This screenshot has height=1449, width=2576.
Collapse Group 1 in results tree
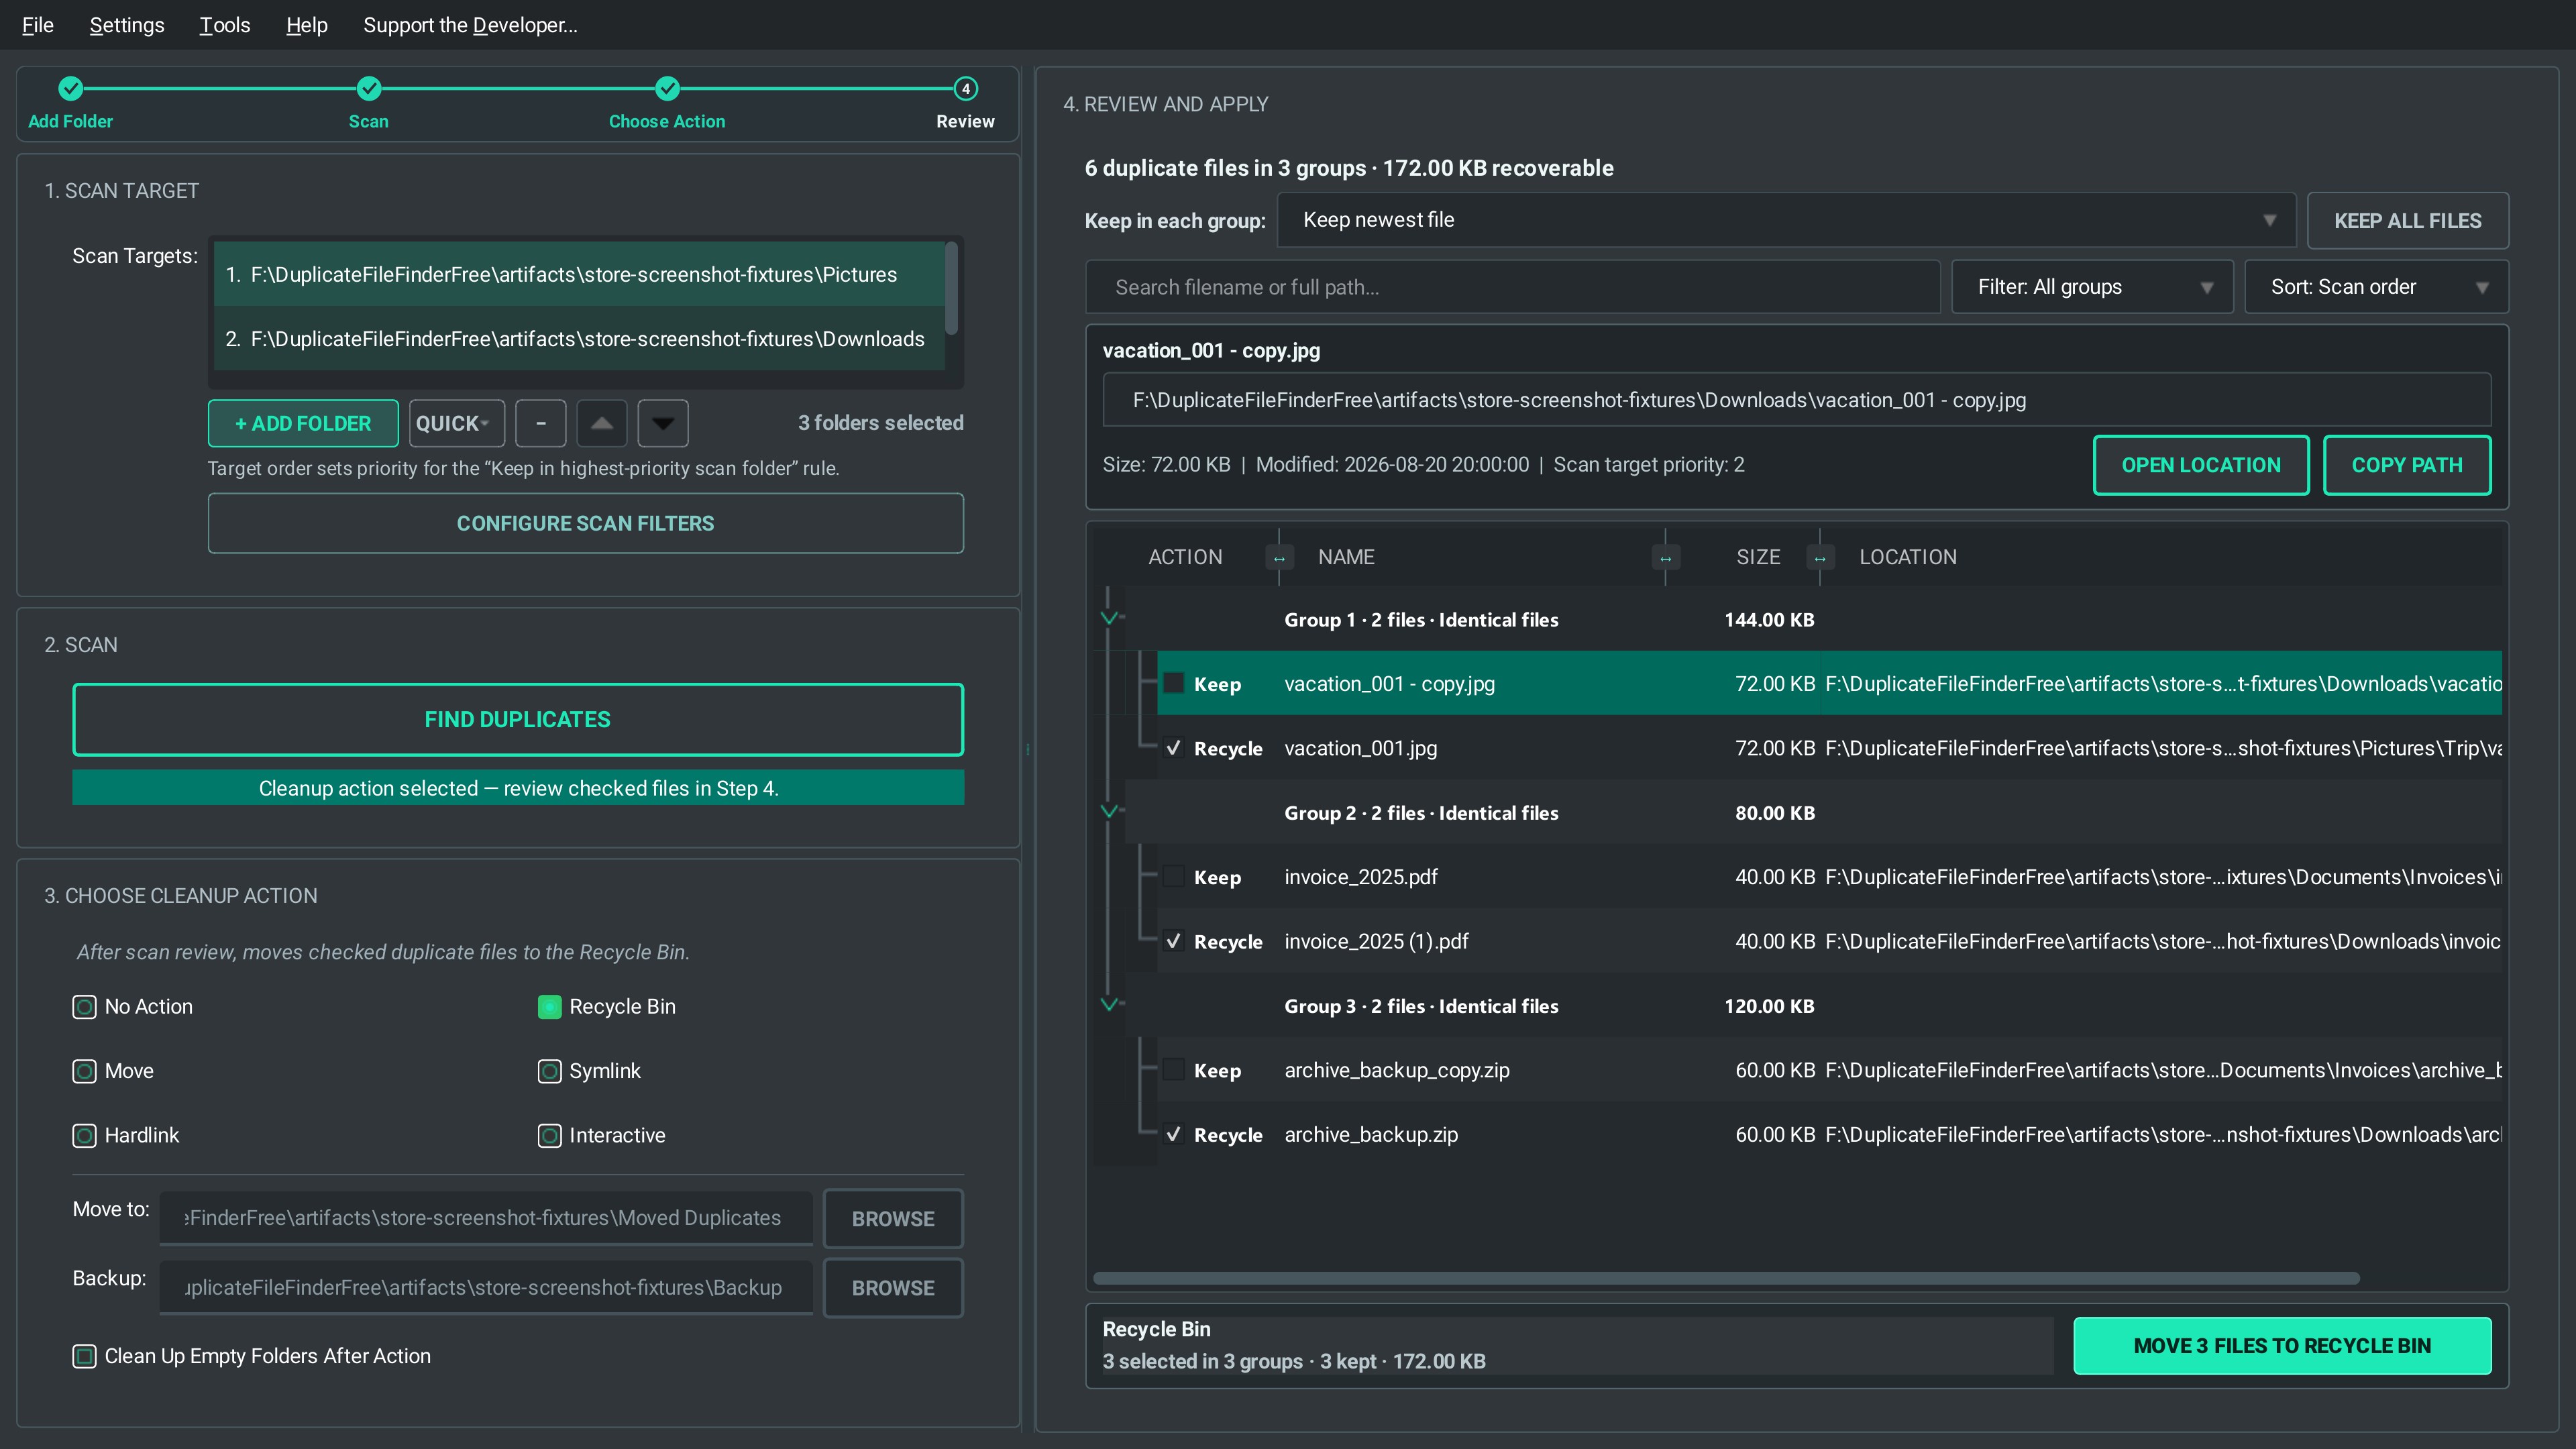[x=1109, y=618]
